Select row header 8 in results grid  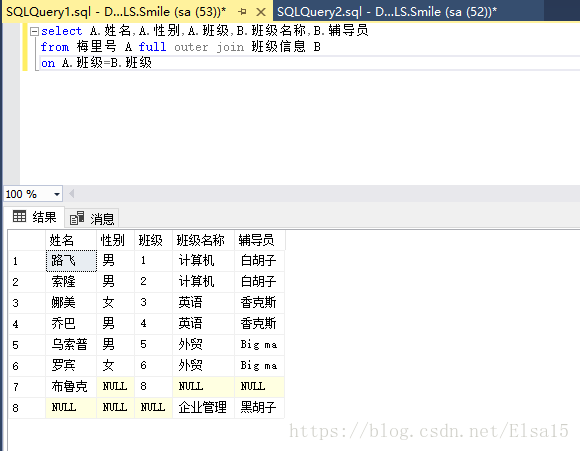coord(27,408)
